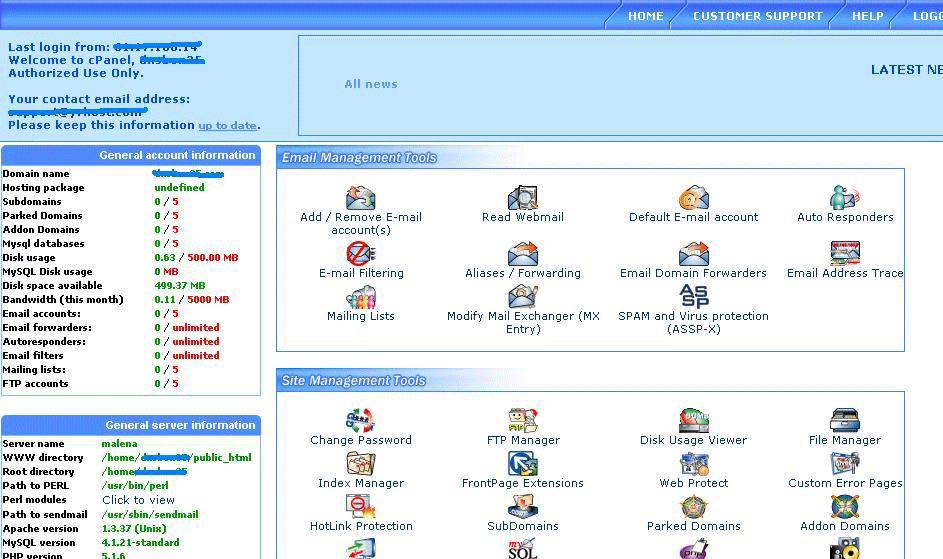This screenshot has height=559, width=943.
Task: Click the 'General server information' header
Action: (x=180, y=425)
